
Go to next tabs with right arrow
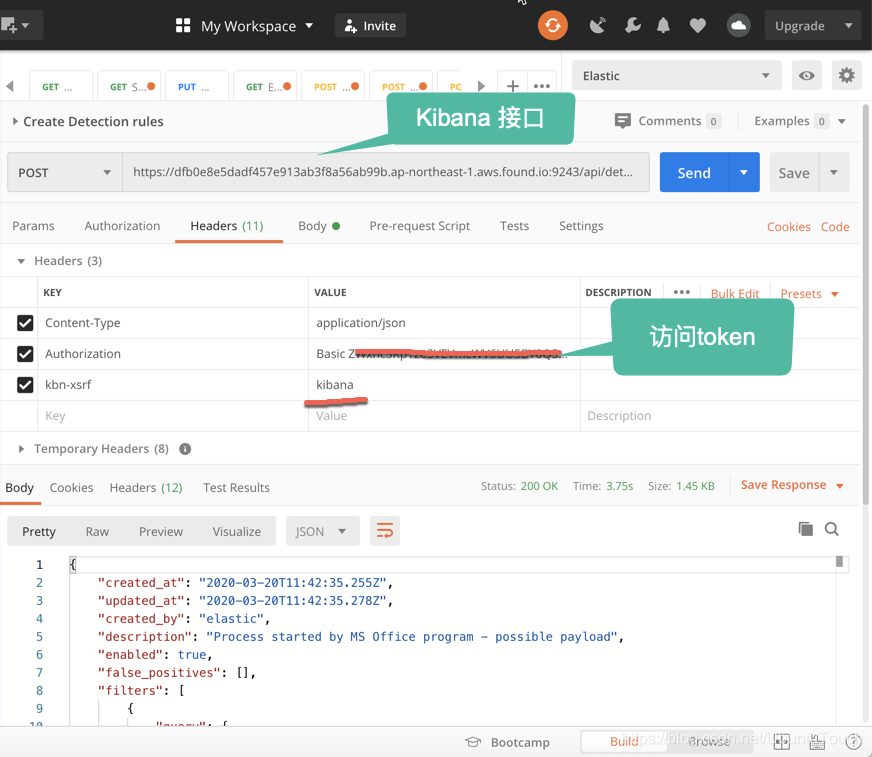482,86
